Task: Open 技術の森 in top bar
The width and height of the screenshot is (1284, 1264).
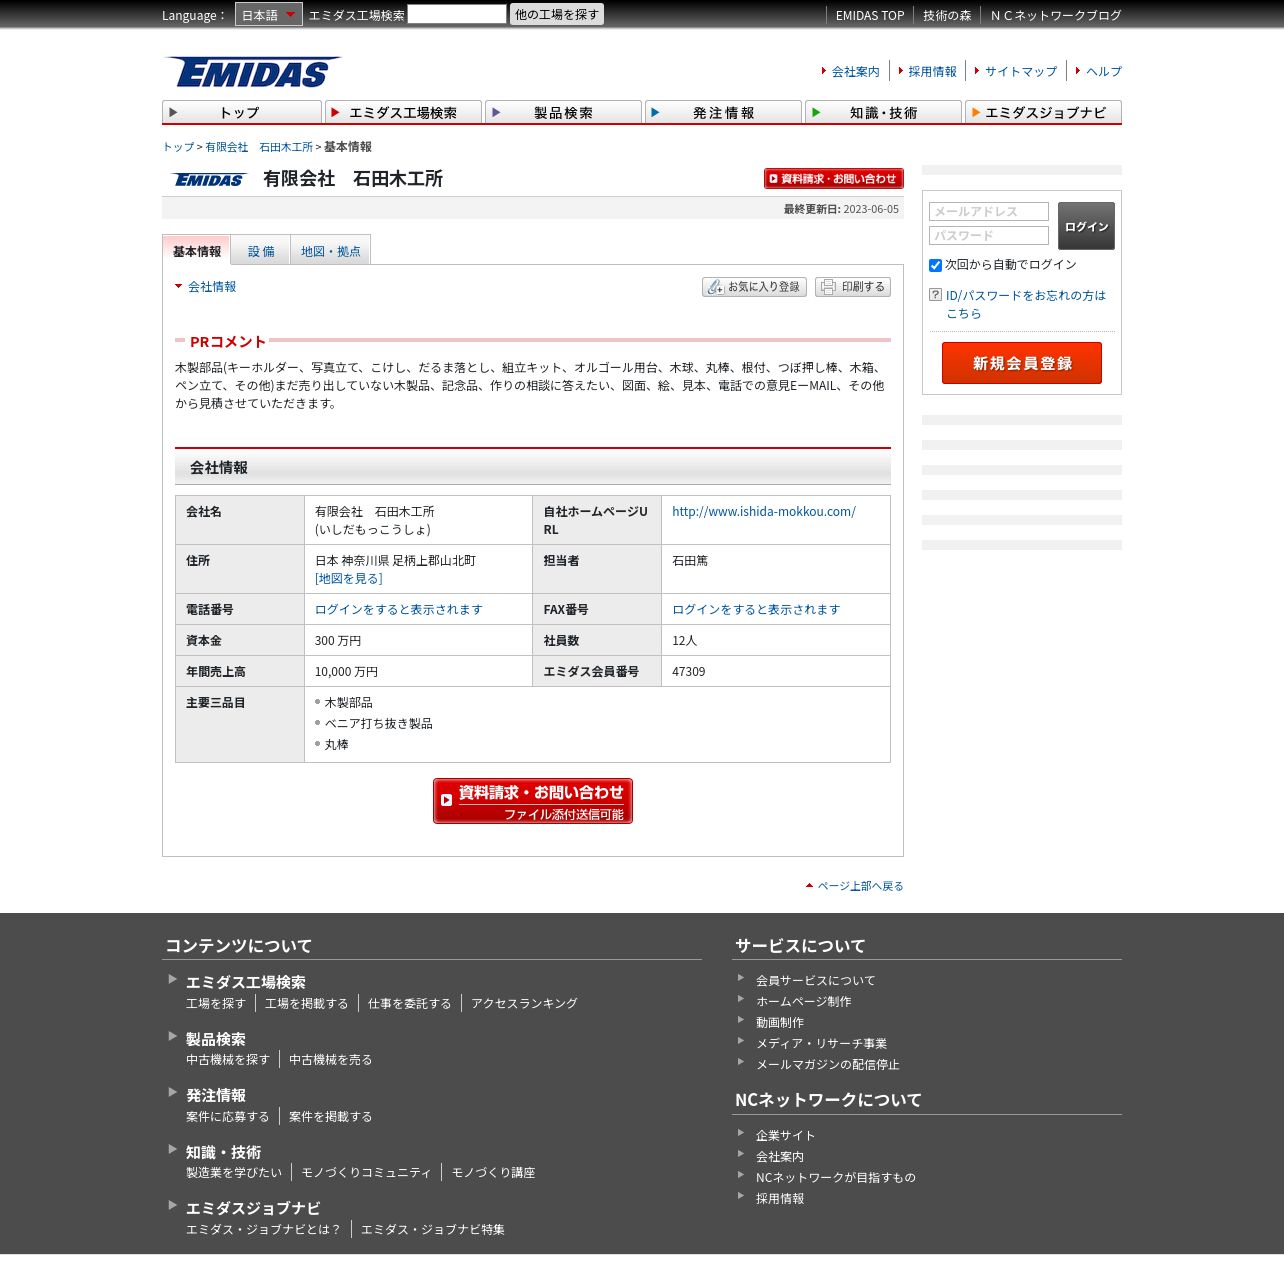Action: point(947,15)
